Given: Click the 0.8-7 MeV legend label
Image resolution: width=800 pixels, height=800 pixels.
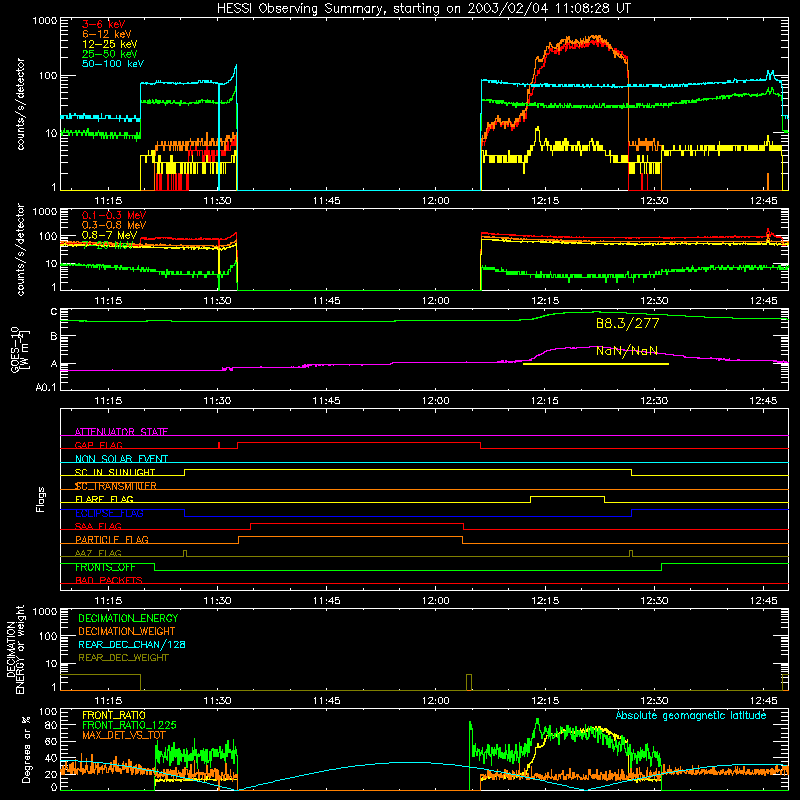Looking at the screenshot, I should (109, 235).
